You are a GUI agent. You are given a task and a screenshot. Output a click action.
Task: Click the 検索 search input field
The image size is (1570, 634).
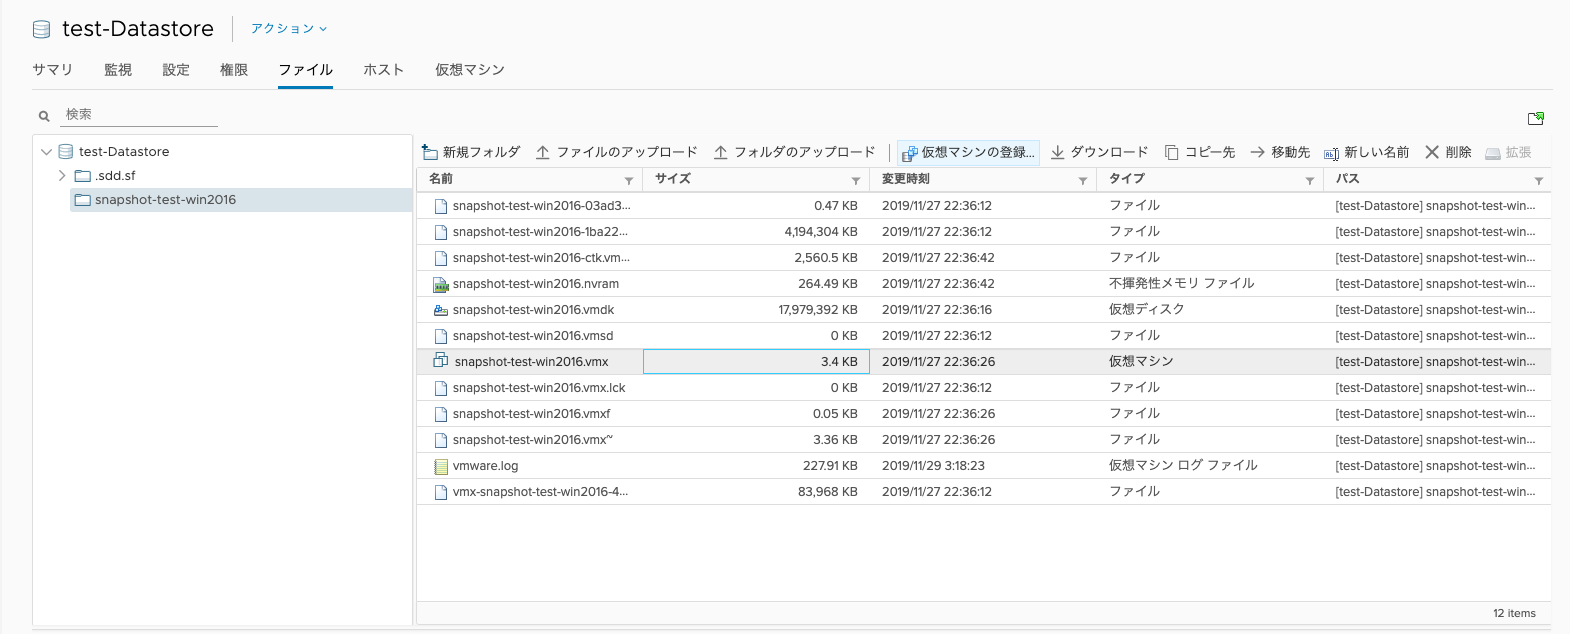[140, 115]
